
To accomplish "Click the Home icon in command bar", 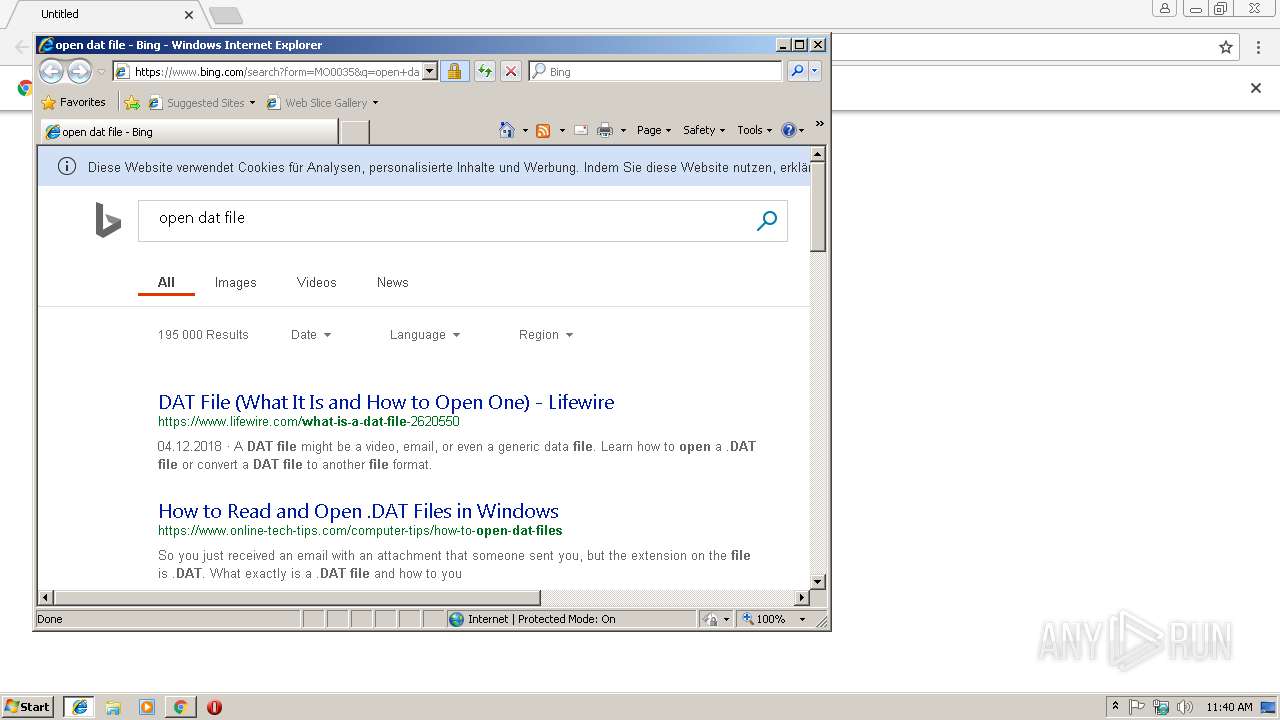I will 507,130.
